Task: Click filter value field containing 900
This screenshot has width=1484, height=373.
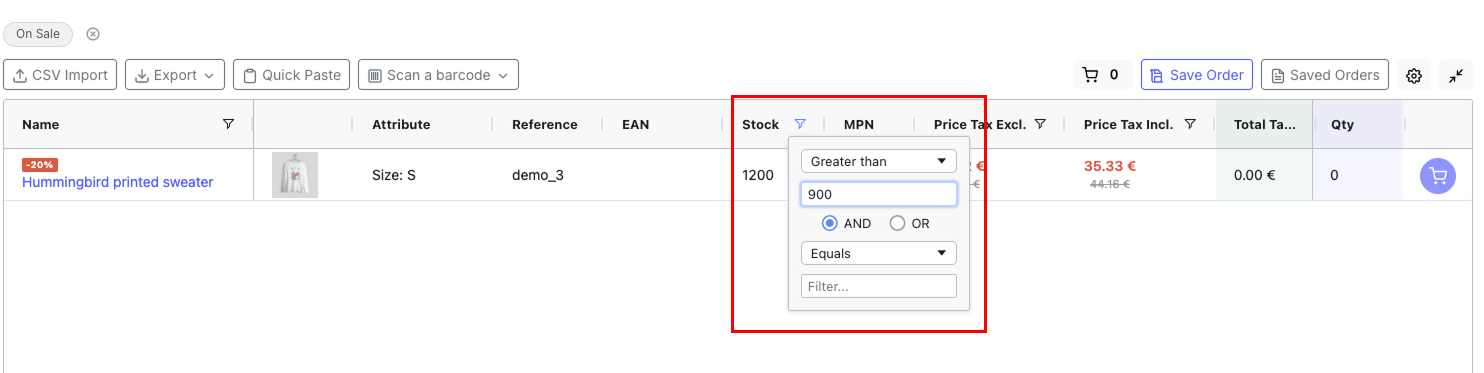Action: click(x=879, y=194)
